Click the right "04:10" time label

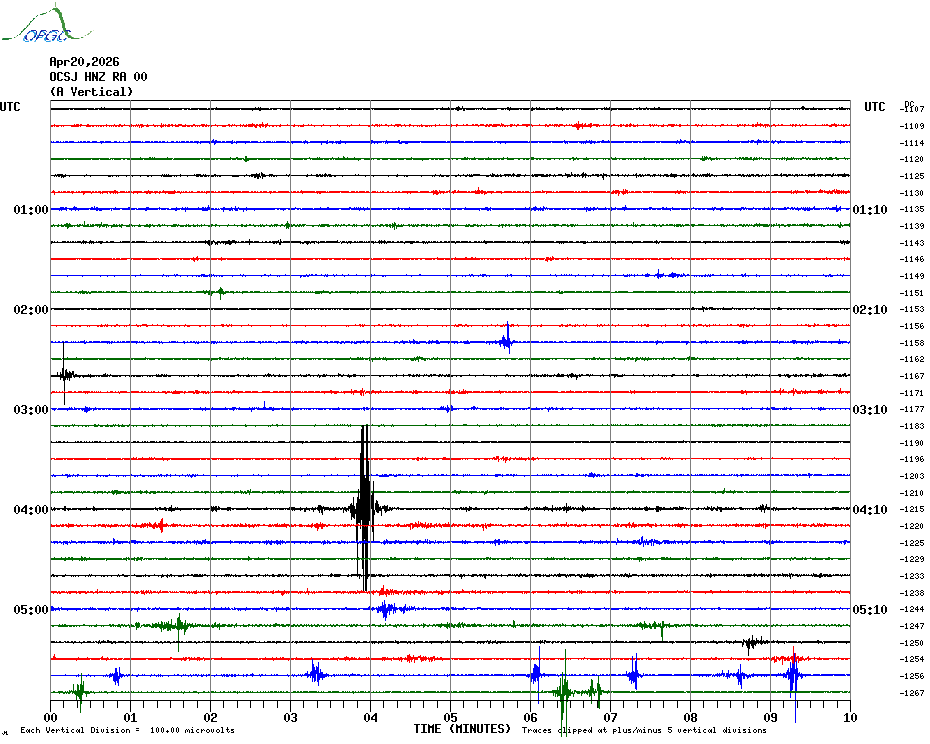click(x=870, y=510)
